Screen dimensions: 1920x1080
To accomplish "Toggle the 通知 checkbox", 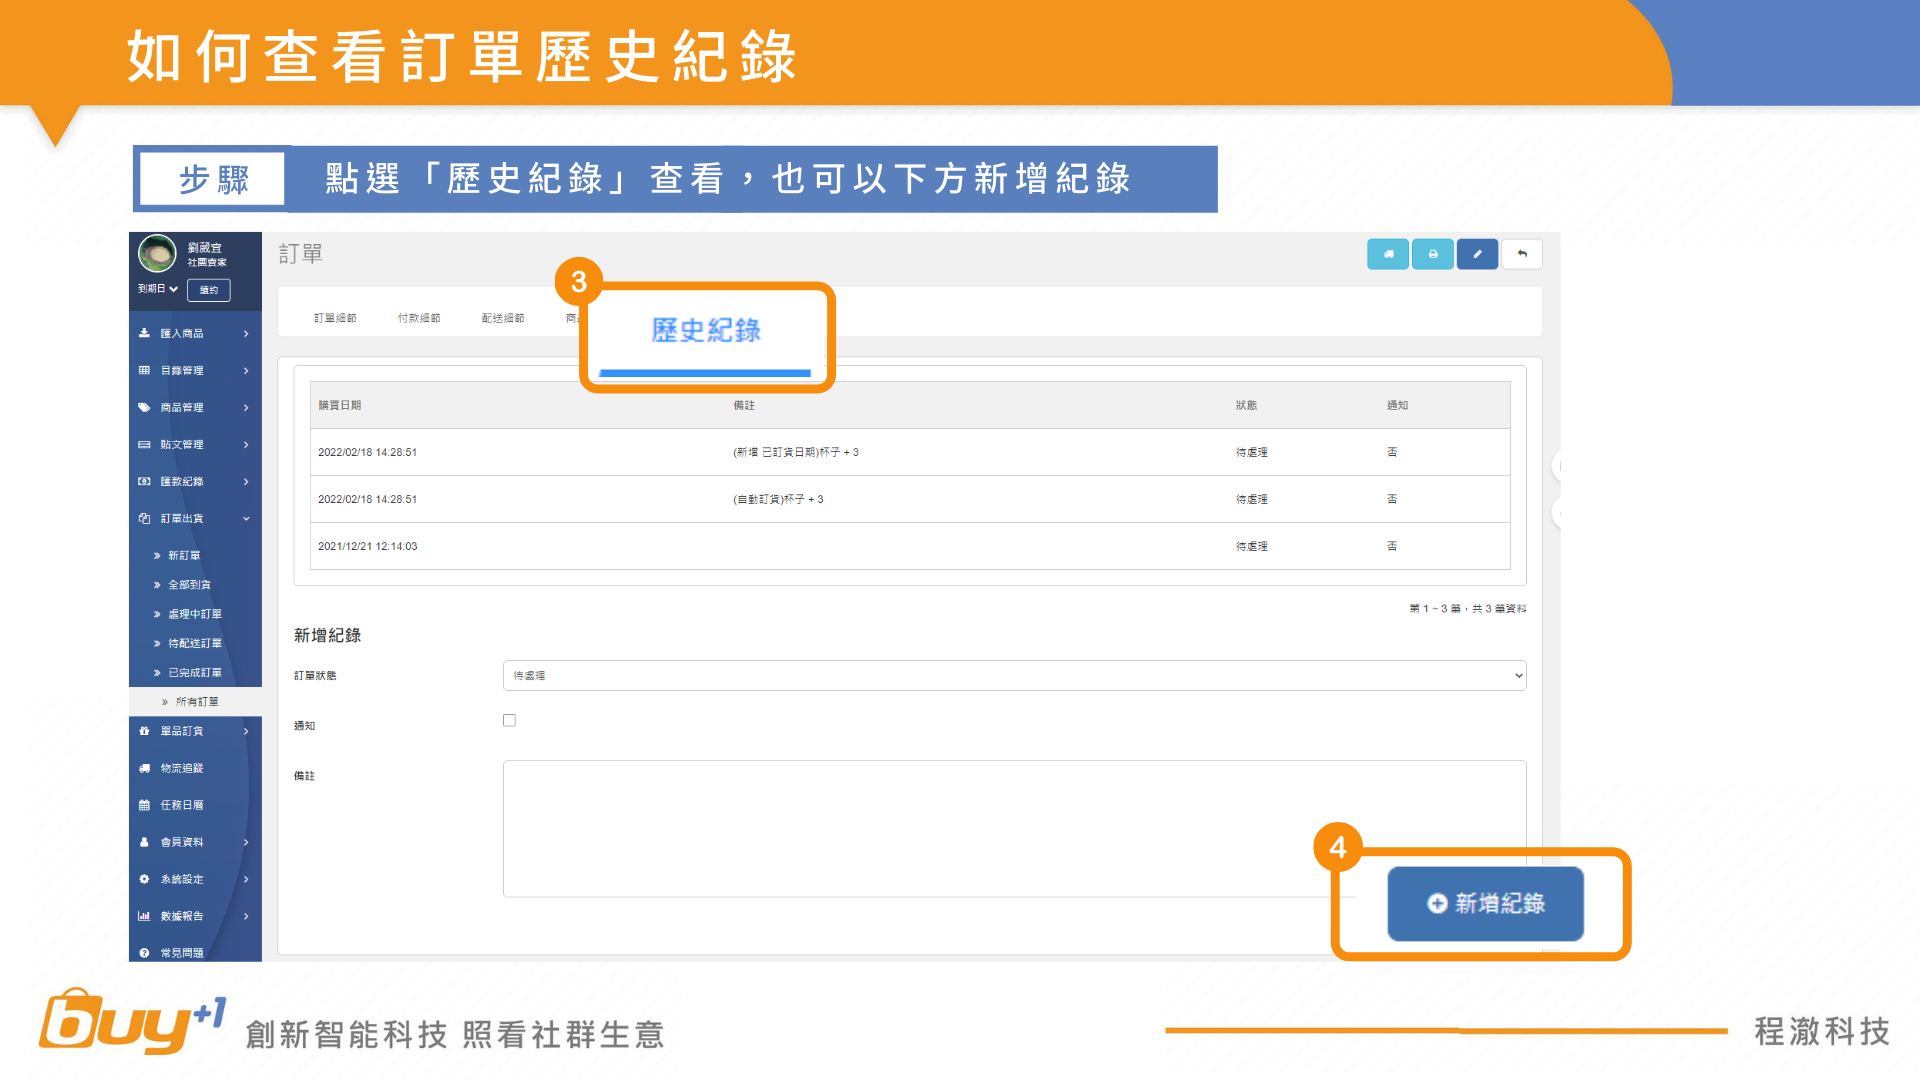I will [x=509, y=720].
